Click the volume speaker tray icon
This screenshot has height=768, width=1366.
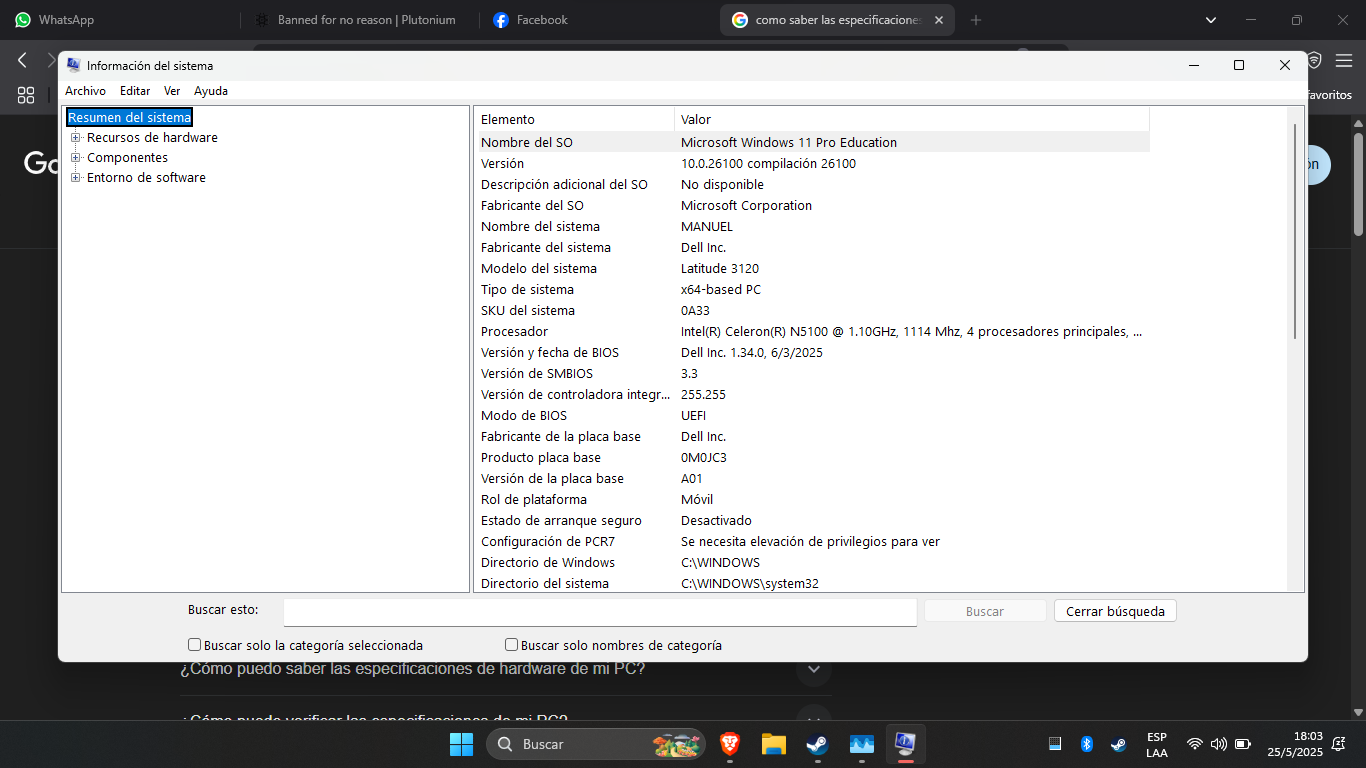(x=1218, y=744)
